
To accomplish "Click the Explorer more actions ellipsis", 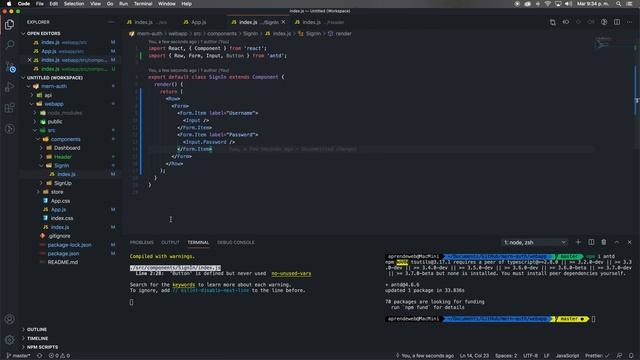I will click(x=111, y=22).
